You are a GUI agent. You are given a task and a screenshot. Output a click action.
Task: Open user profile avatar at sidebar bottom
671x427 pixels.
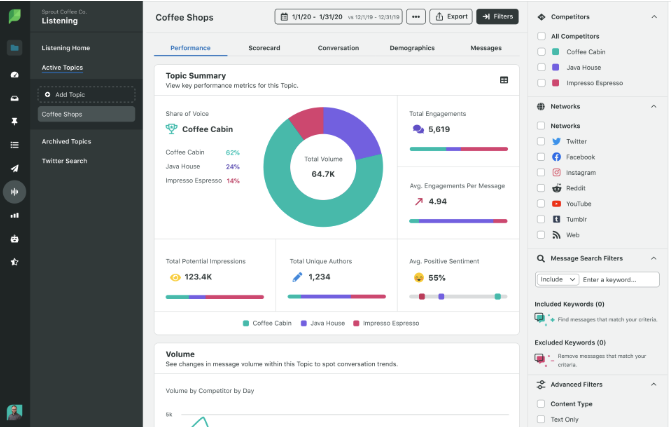[x=15, y=413]
